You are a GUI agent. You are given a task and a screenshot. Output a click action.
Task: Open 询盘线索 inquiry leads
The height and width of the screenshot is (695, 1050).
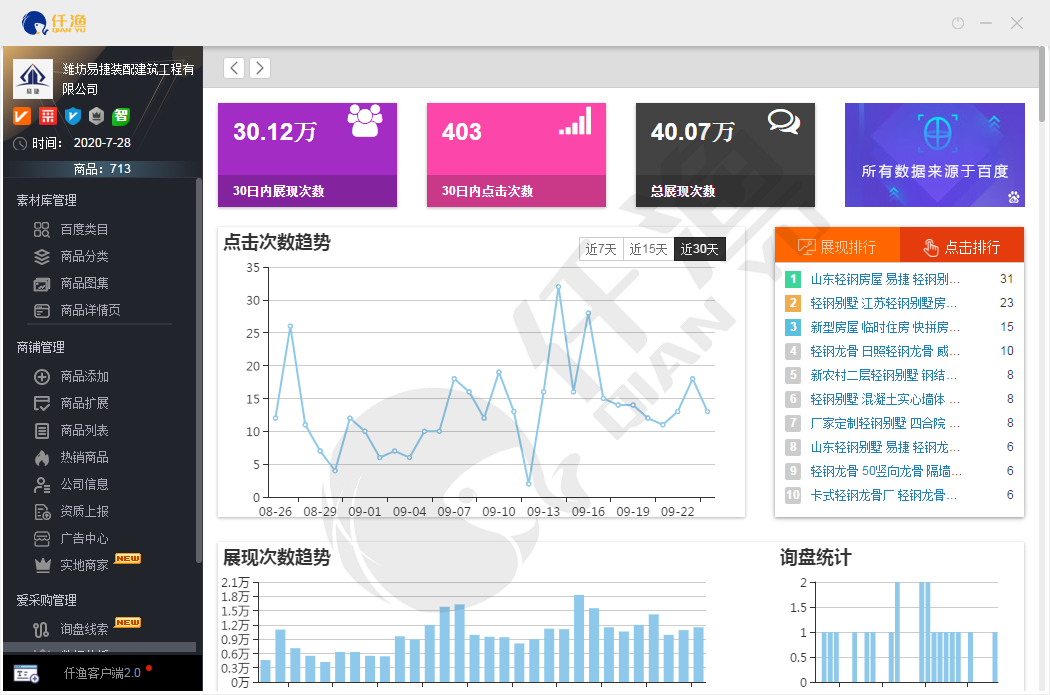84,629
